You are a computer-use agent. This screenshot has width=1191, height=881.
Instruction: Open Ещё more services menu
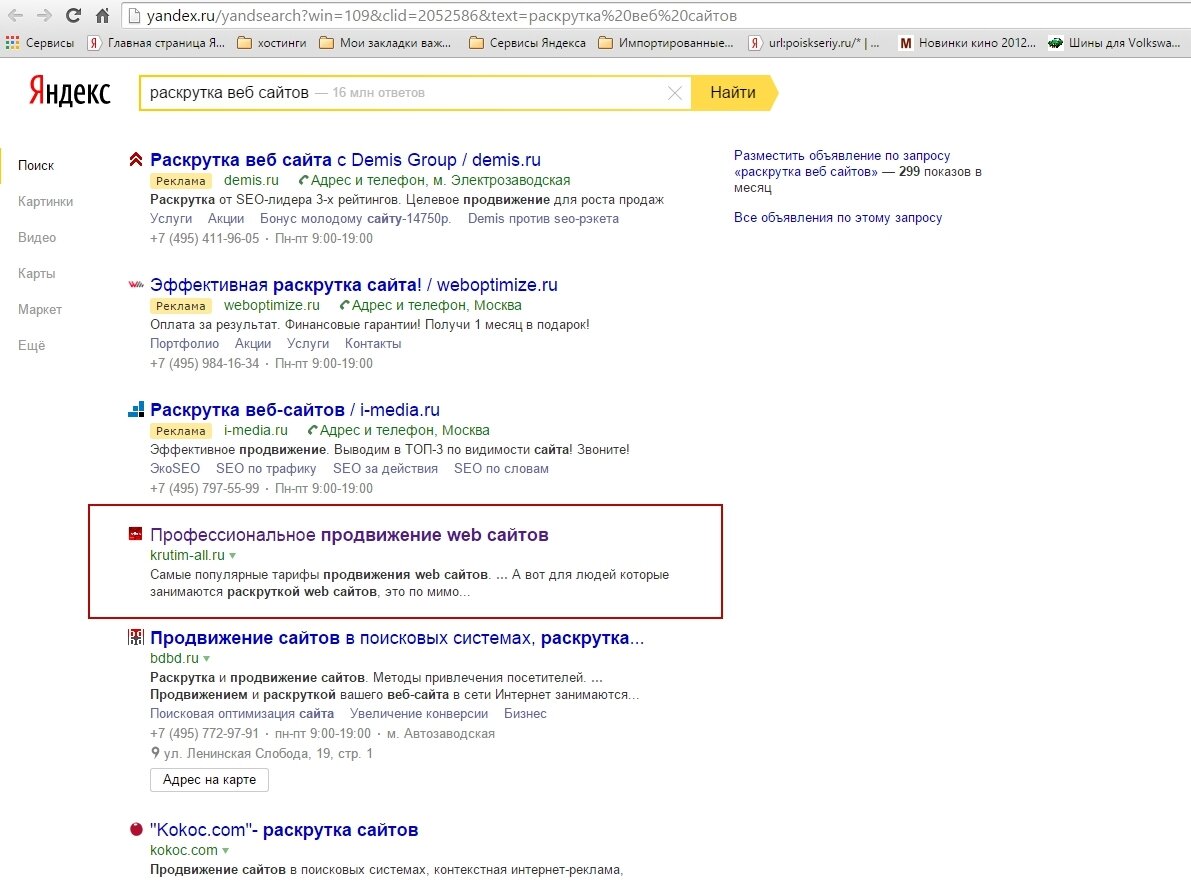(x=31, y=346)
